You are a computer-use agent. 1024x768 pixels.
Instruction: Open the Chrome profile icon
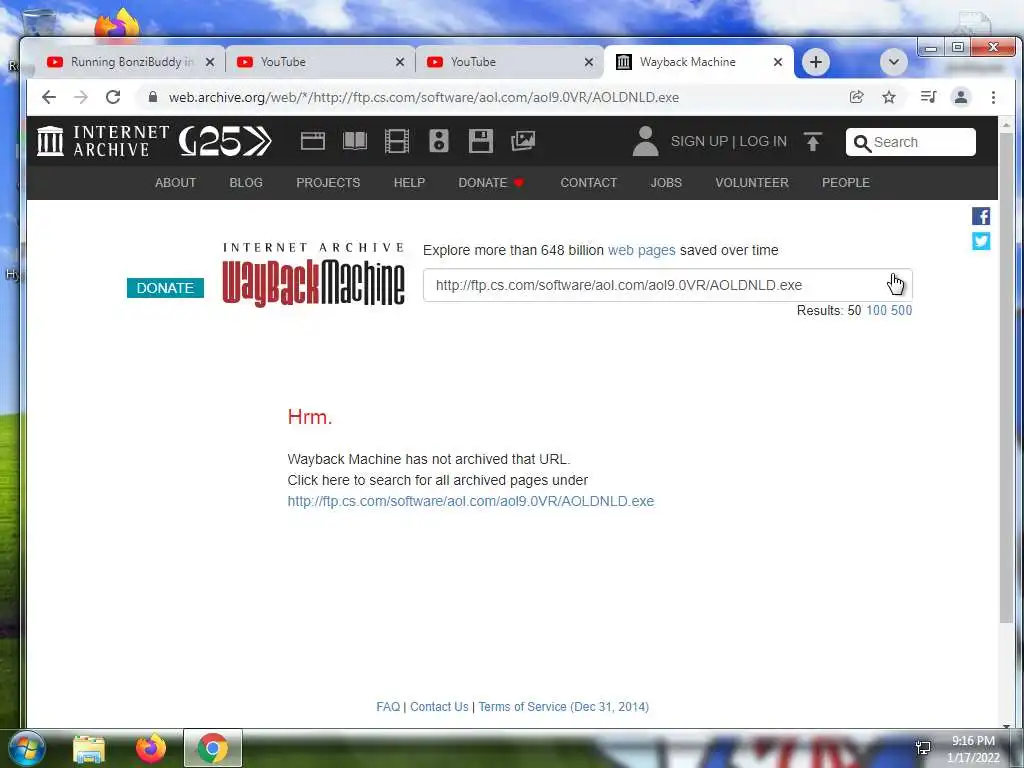click(x=961, y=97)
